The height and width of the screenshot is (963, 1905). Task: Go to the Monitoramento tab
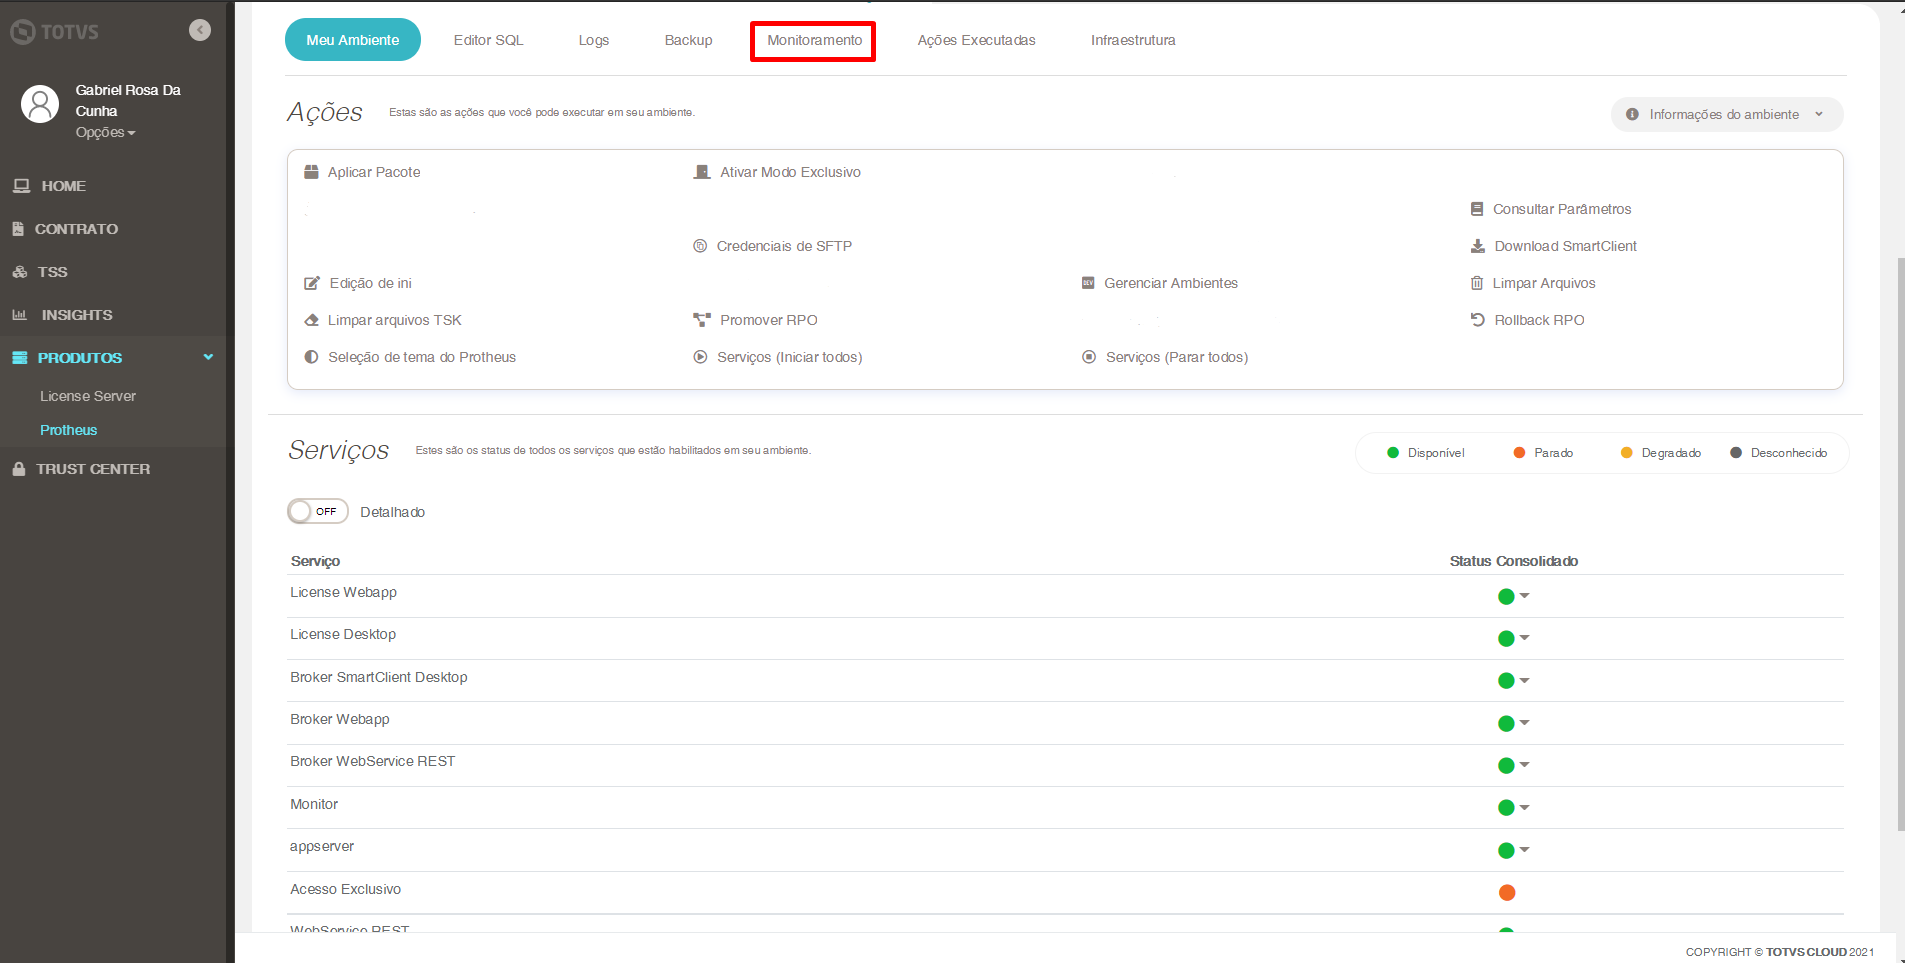click(814, 40)
